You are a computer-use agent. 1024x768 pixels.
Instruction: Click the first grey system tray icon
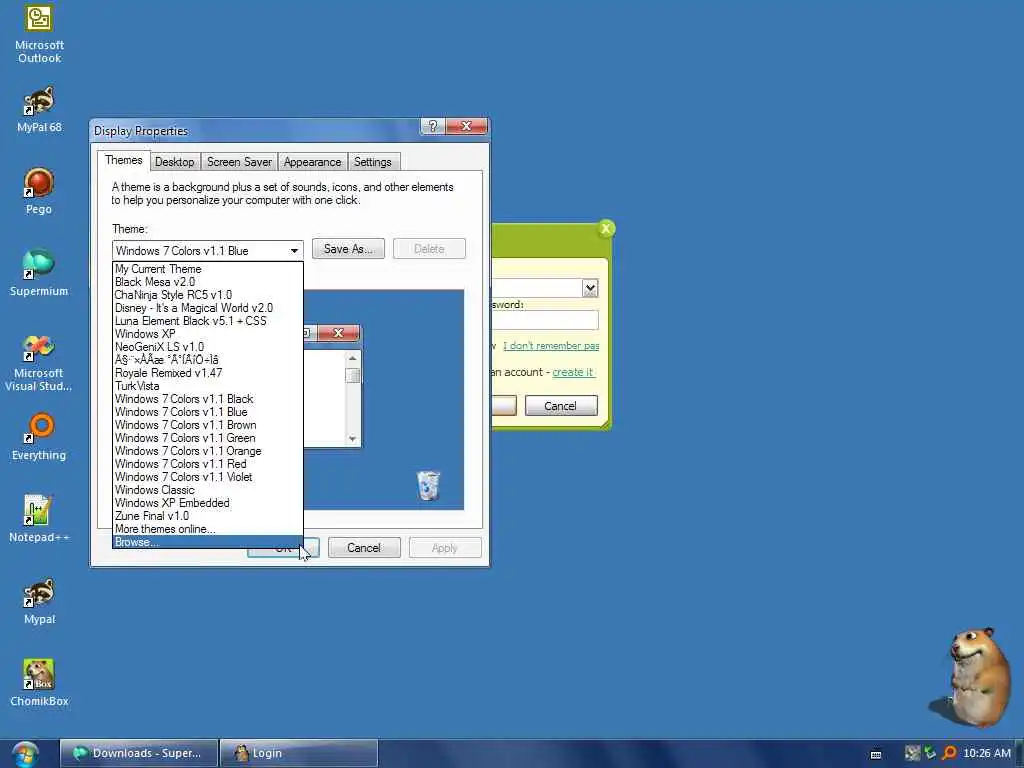(x=912, y=753)
